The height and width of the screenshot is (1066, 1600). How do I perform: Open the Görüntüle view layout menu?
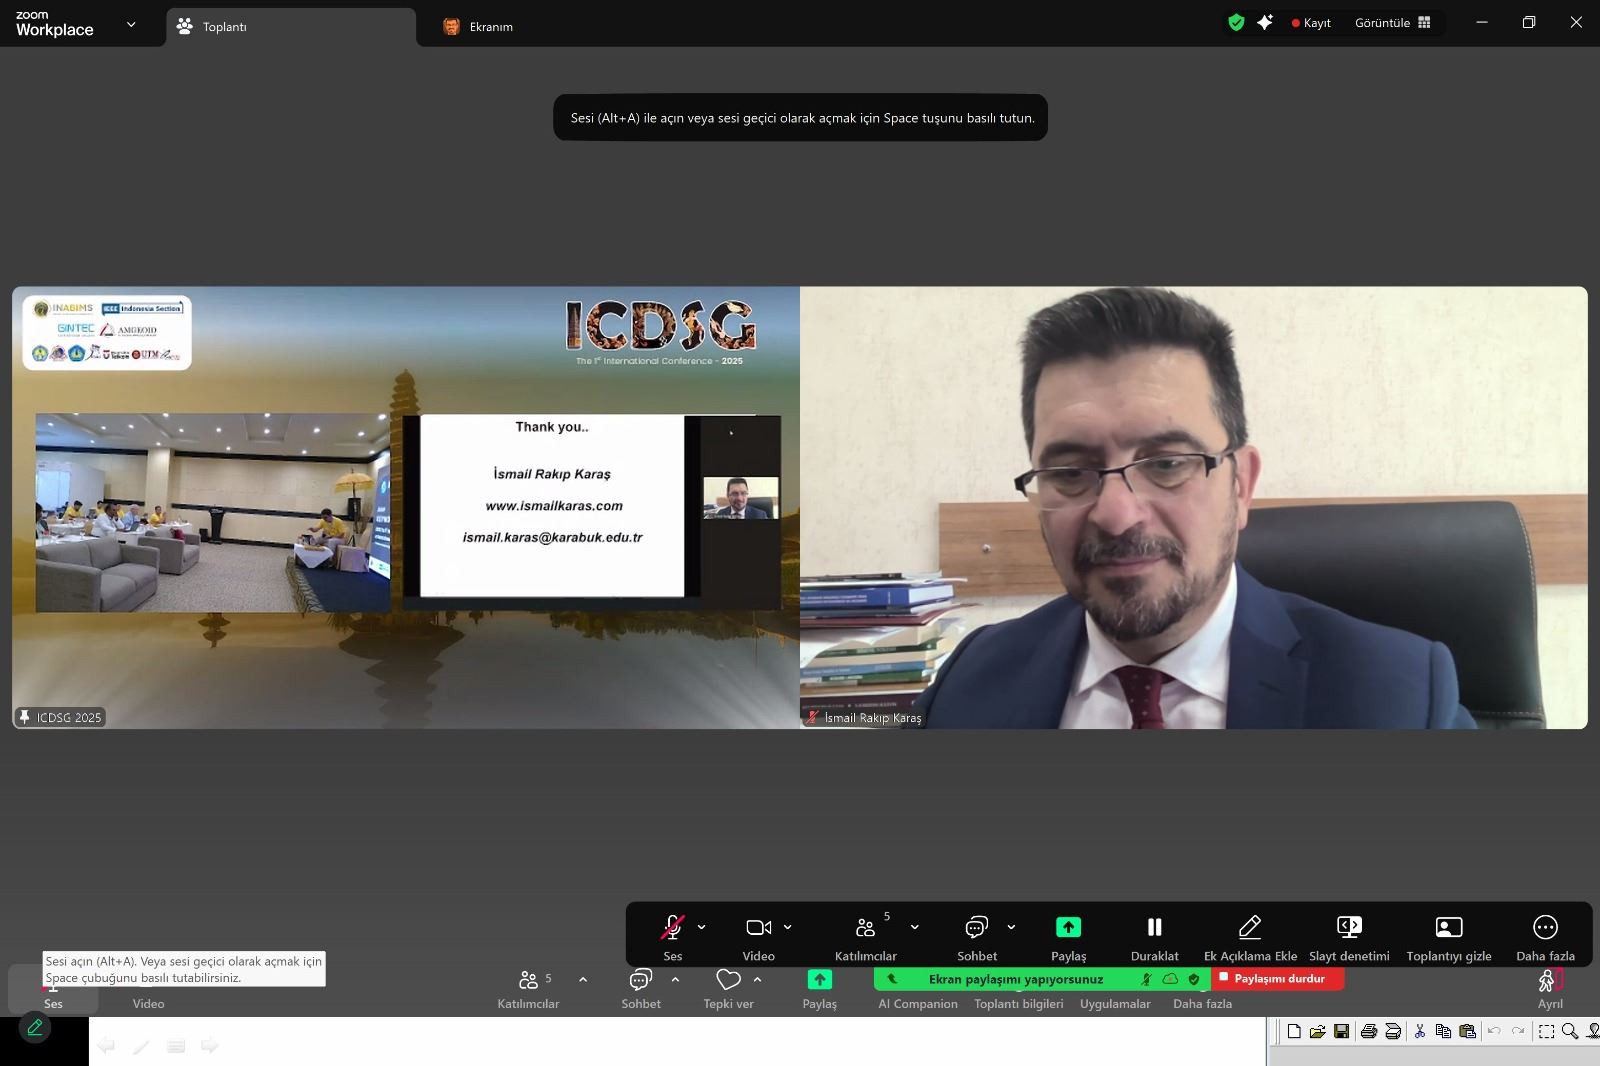1392,23
